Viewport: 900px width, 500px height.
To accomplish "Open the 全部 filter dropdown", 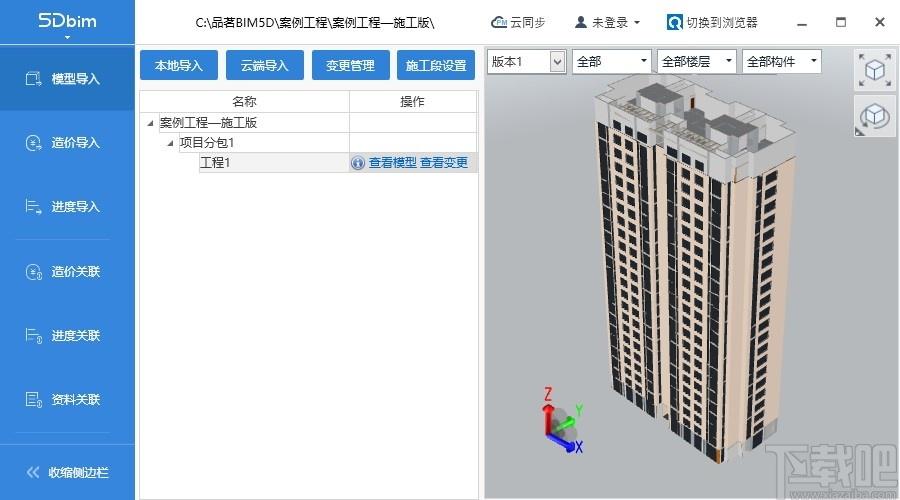I will pyautogui.click(x=612, y=61).
